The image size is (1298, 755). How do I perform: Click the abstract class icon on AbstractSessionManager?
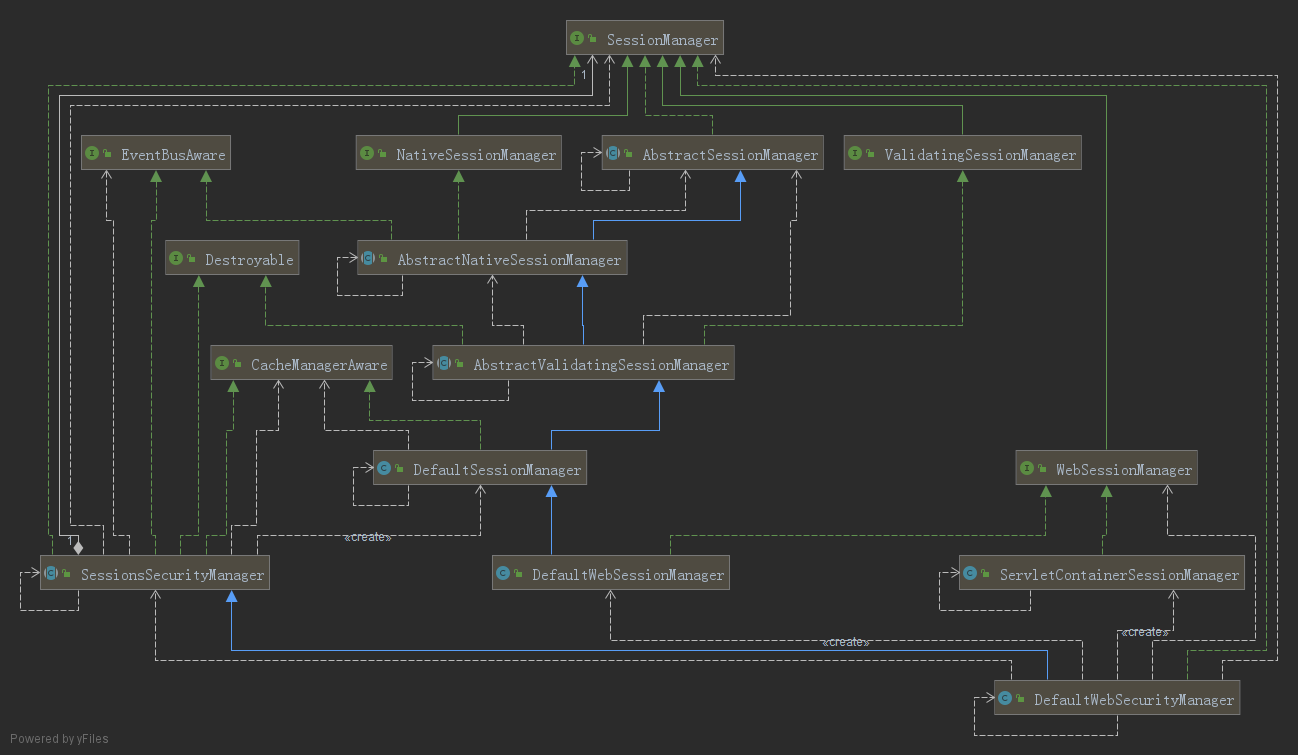click(x=612, y=154)
